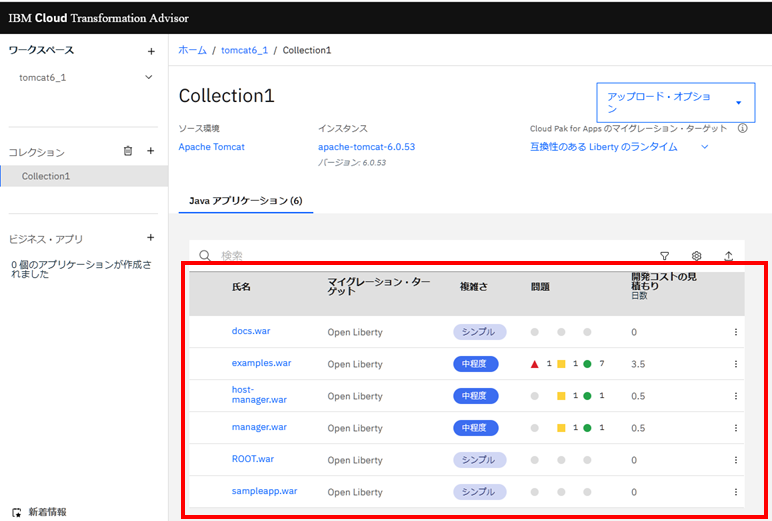Open the 新着情報 what's new icon
Screen dimensions: 772x521
click(x=17, y=512)
